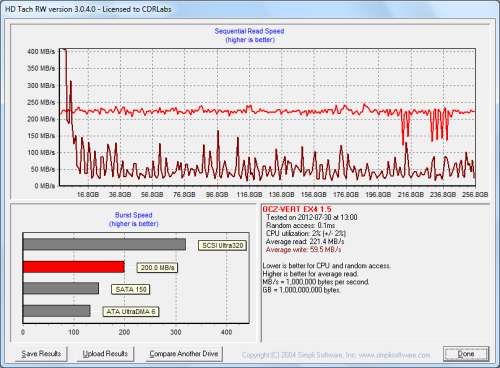500x368 pixels.
Task: Click the Done button
Action: click(x=466, y=354)
